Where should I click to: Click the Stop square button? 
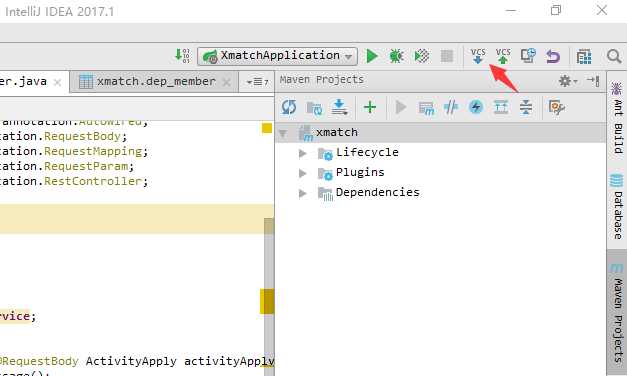pos(447,56)
